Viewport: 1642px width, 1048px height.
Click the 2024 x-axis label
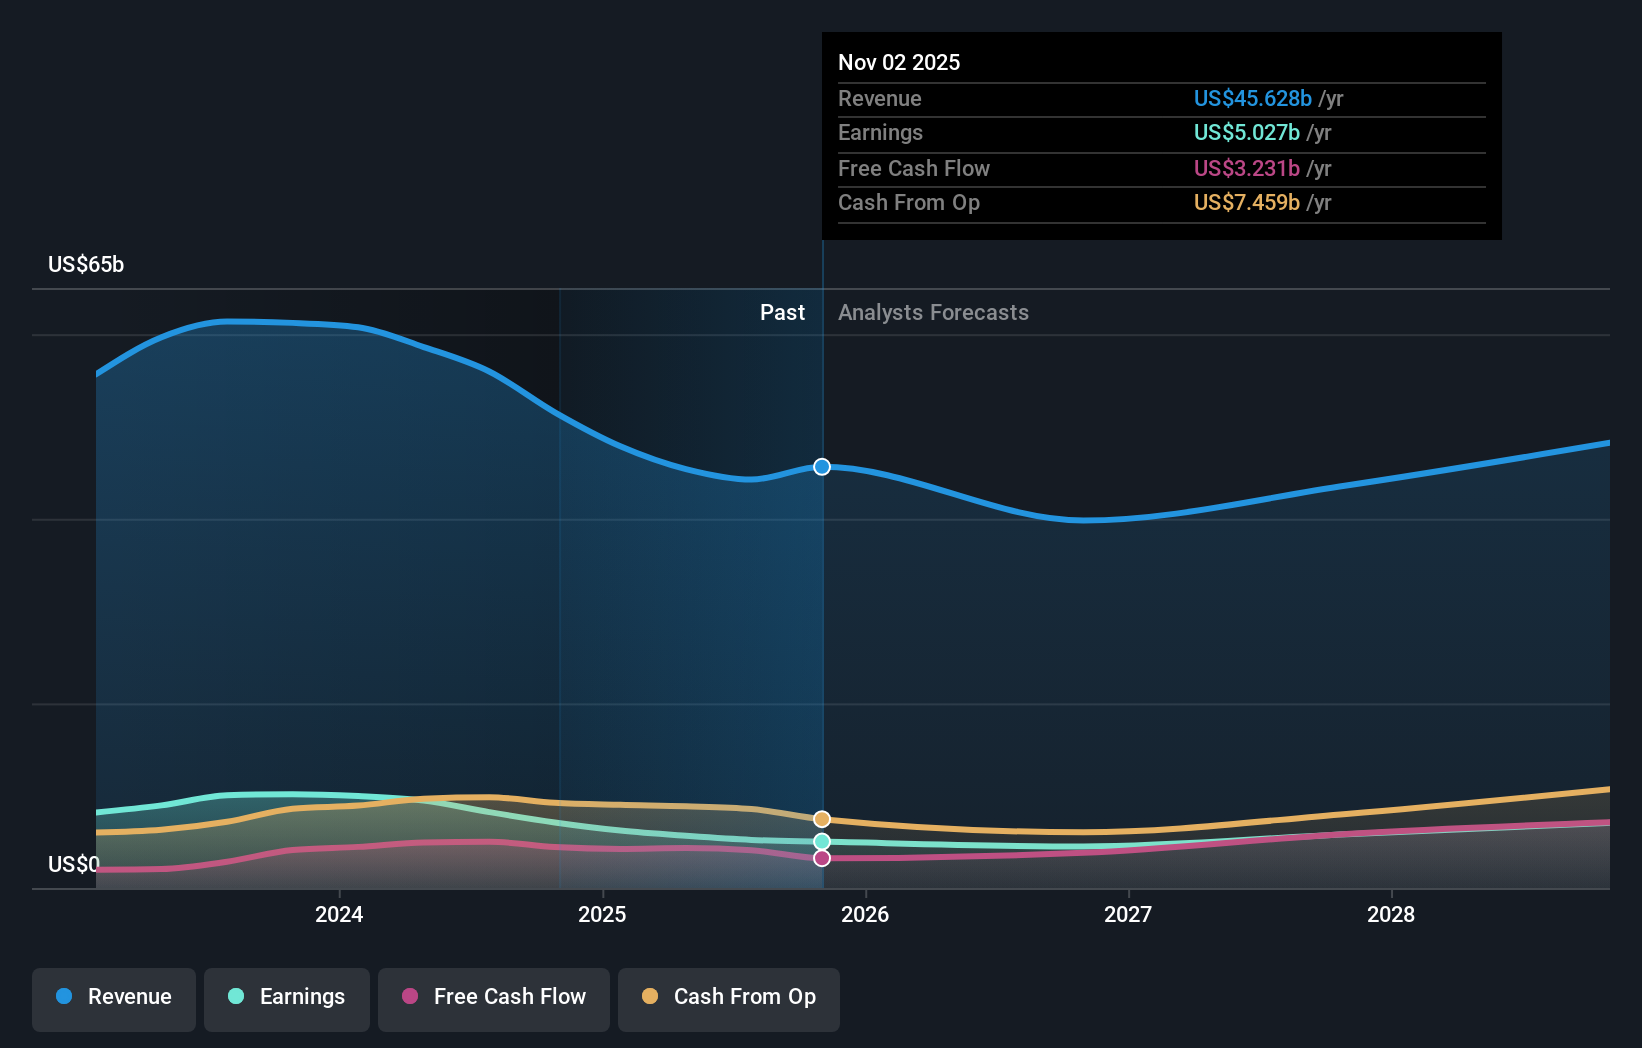click(339, 915)
